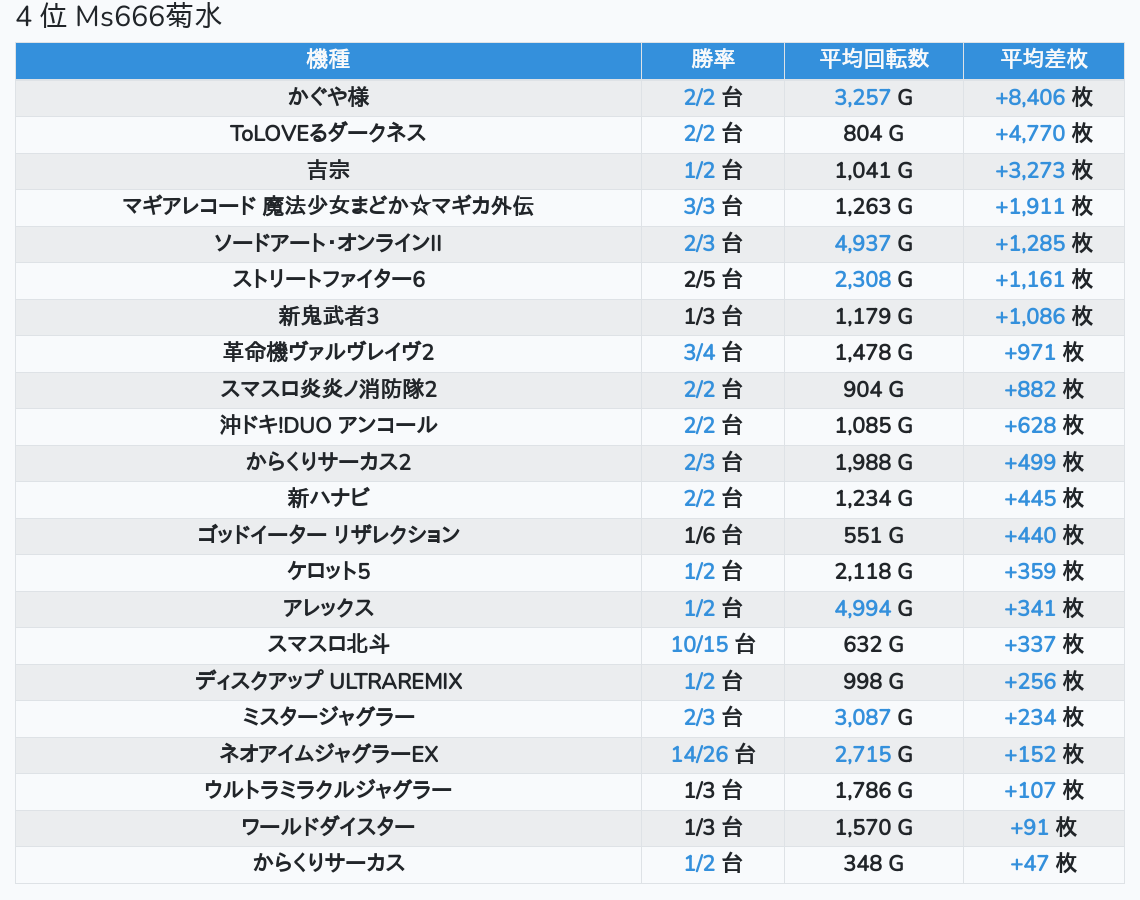Select 3/4 台 win rate of 革命機ヴァルヴレイヴ2

tap(712, 353)
